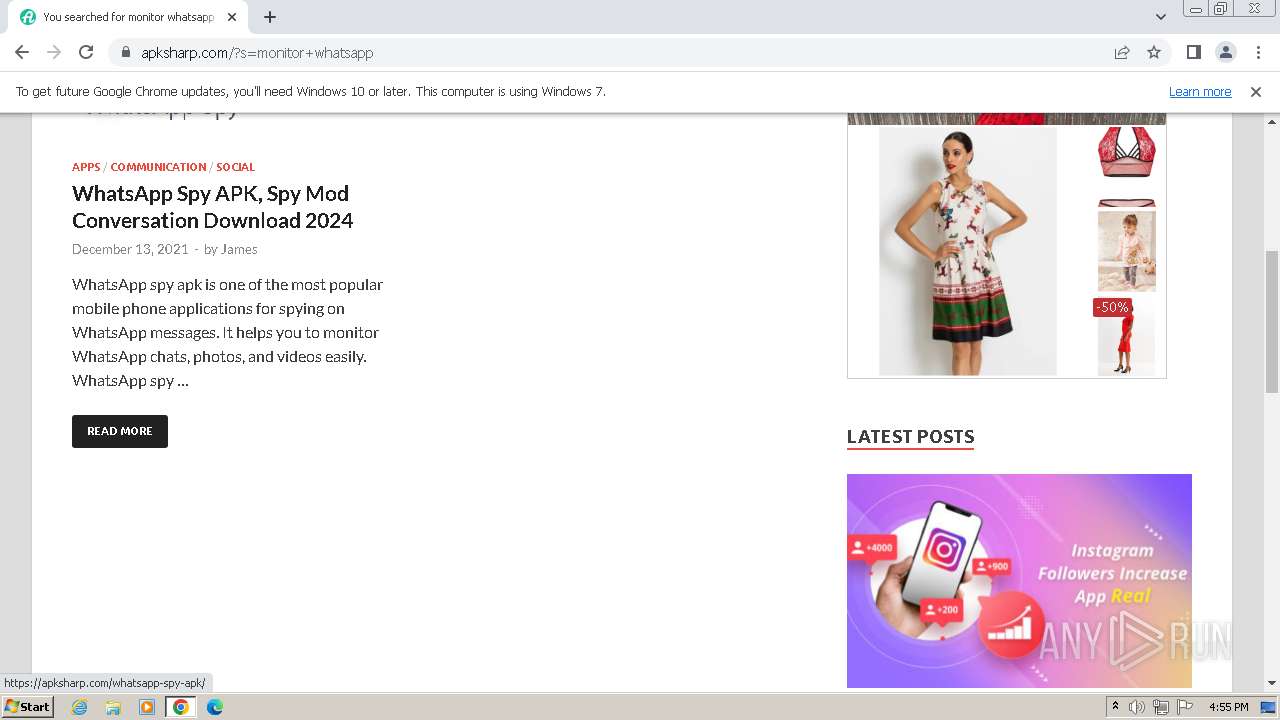Open the Windows Start menu
Viewport: 1280px width, 720px height.
click(x=27, y=707)
